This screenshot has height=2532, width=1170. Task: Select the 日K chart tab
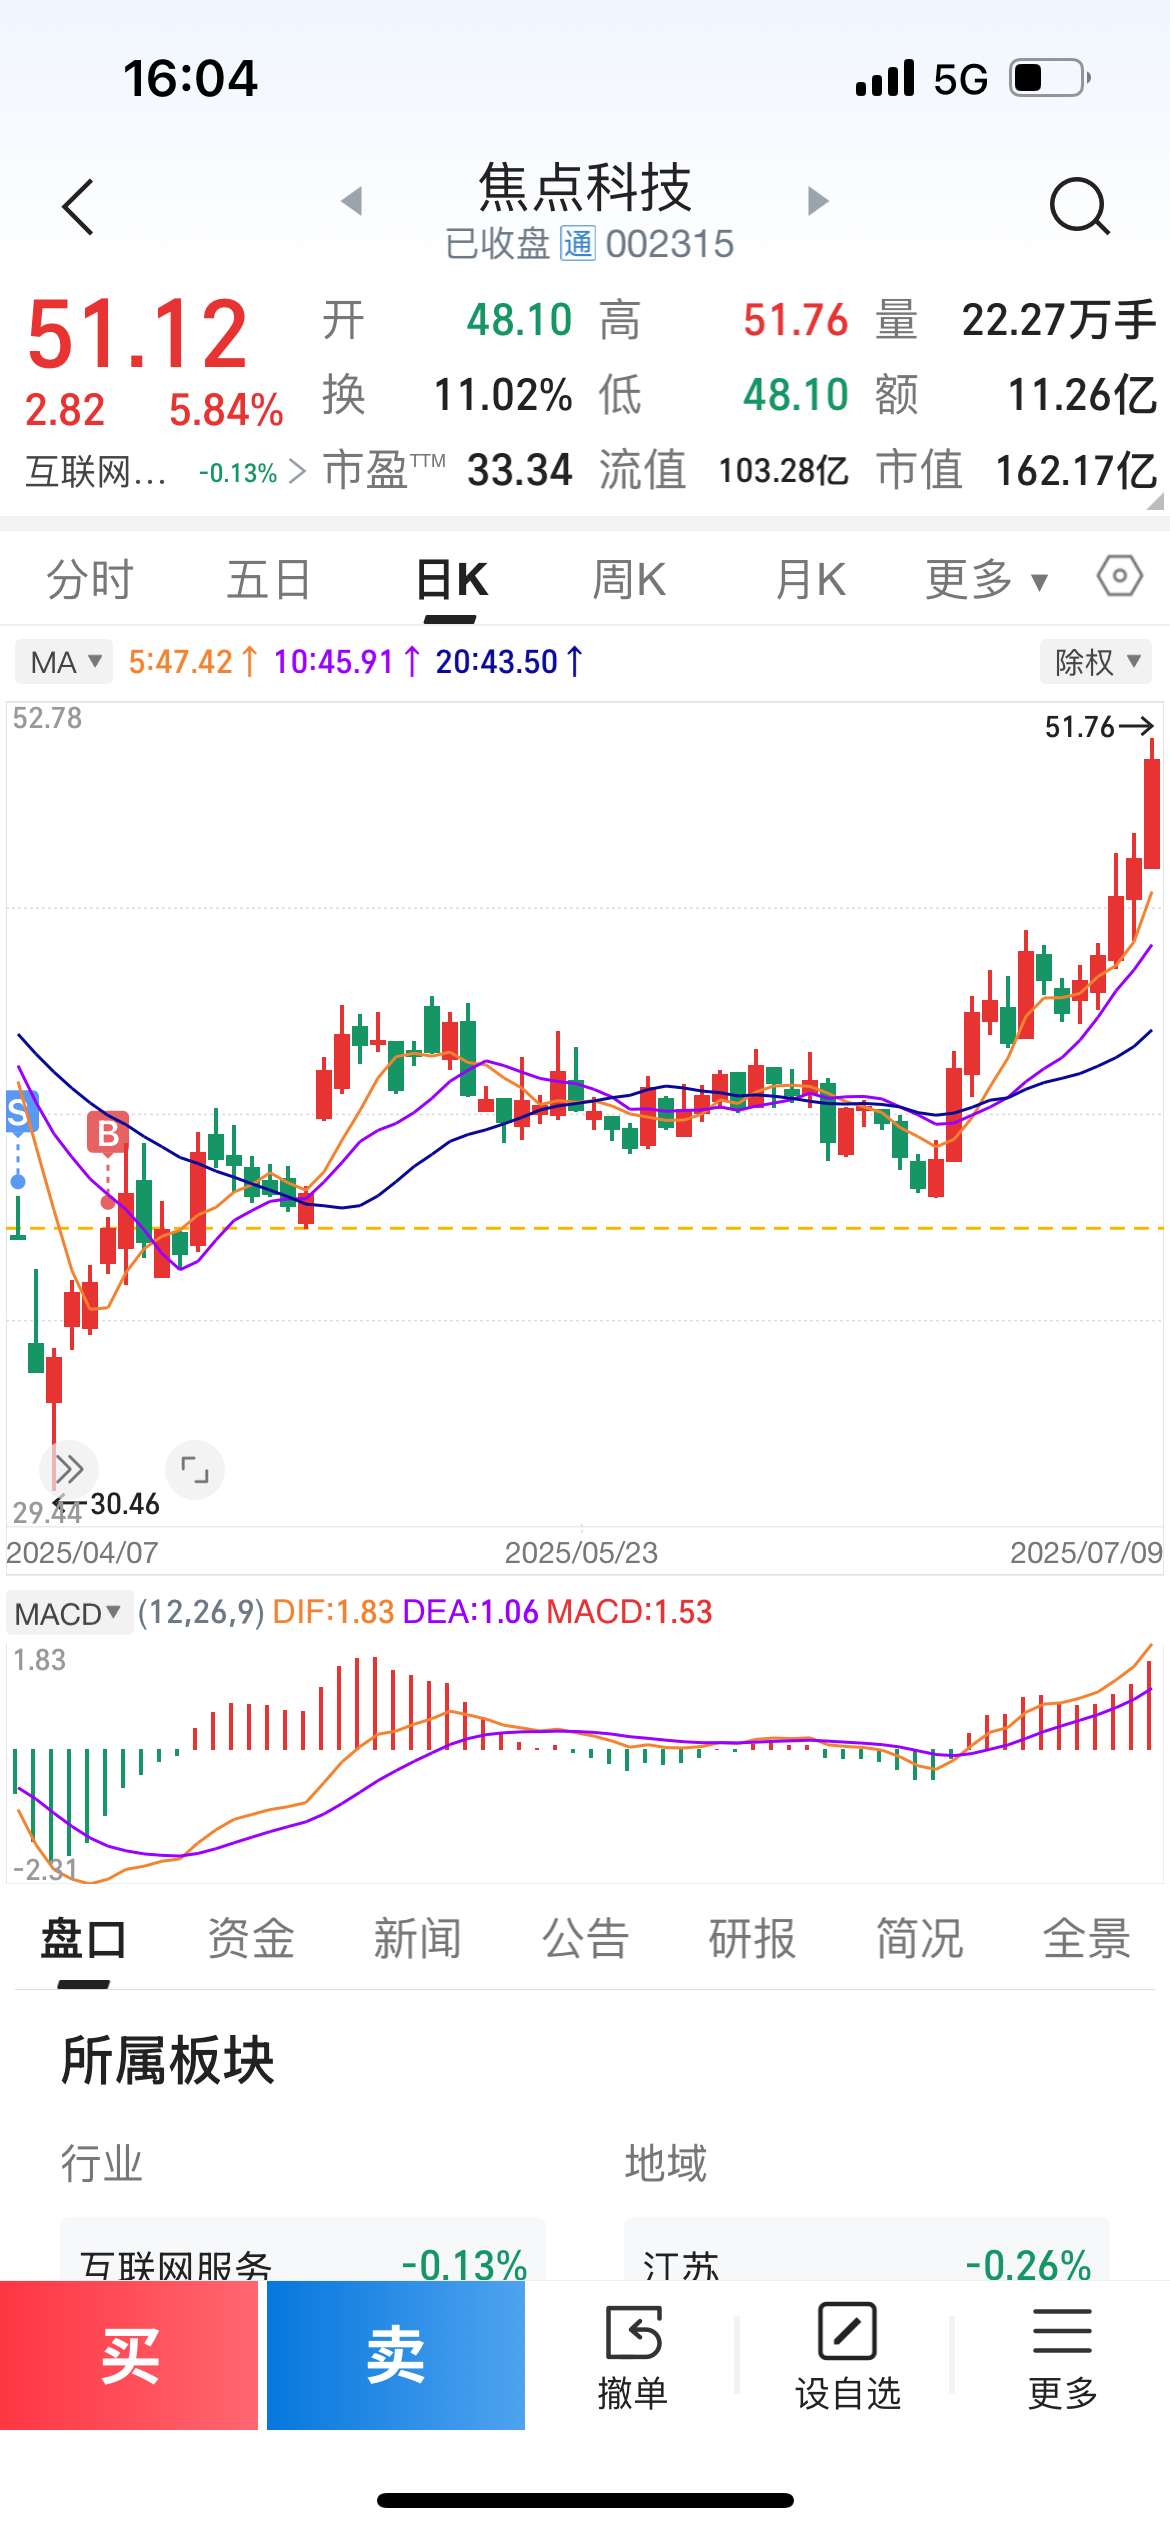pyautogui.click(x=451, y=579)
